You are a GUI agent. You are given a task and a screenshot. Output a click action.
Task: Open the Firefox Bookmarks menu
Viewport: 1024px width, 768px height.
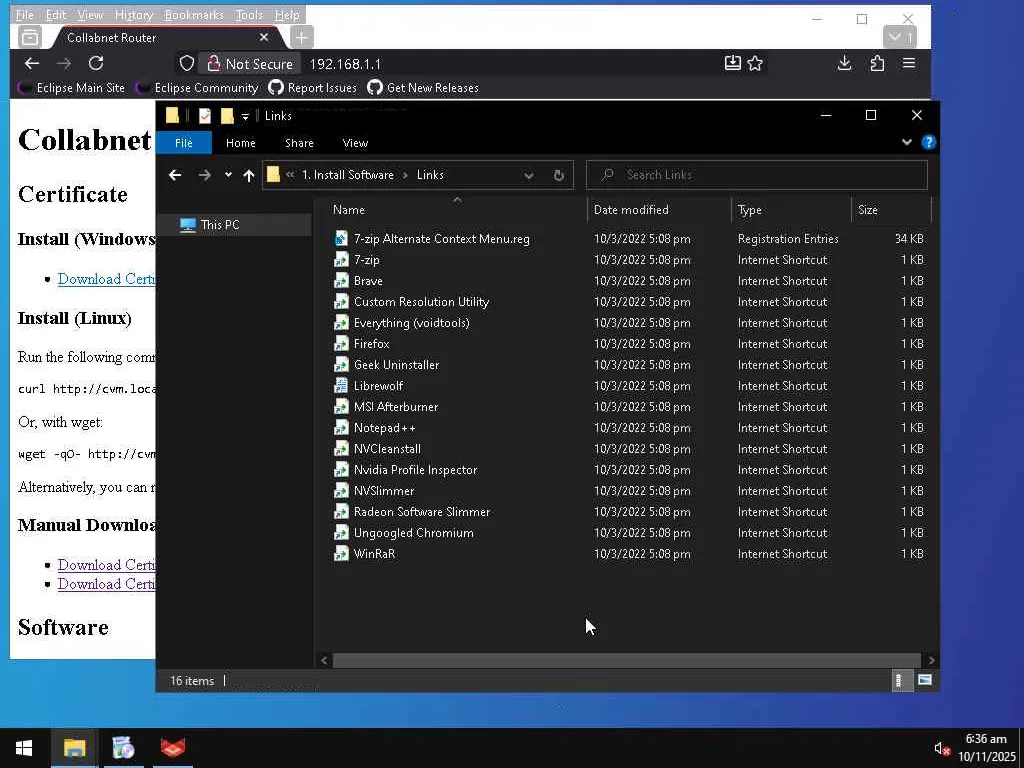coord(194,14)
